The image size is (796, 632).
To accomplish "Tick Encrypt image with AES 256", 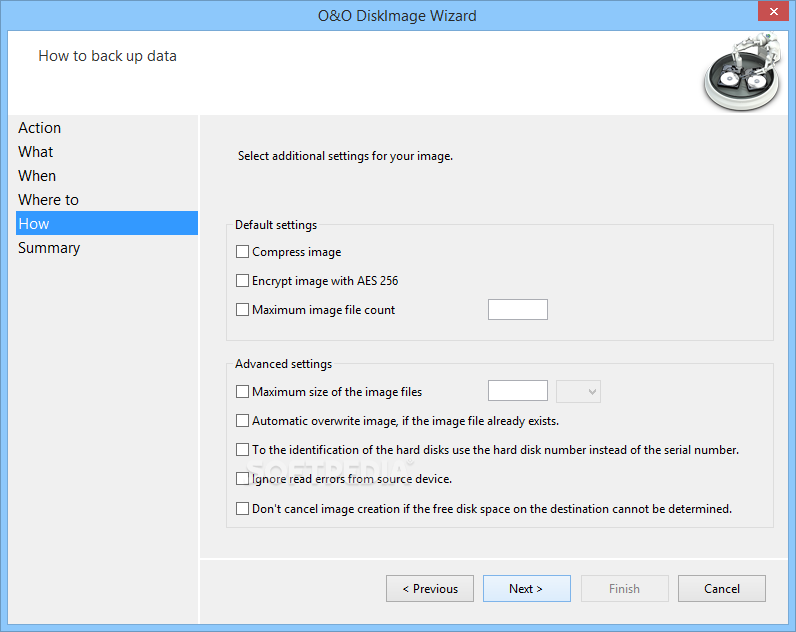I will pyautogui.click(x=243, y=281).
